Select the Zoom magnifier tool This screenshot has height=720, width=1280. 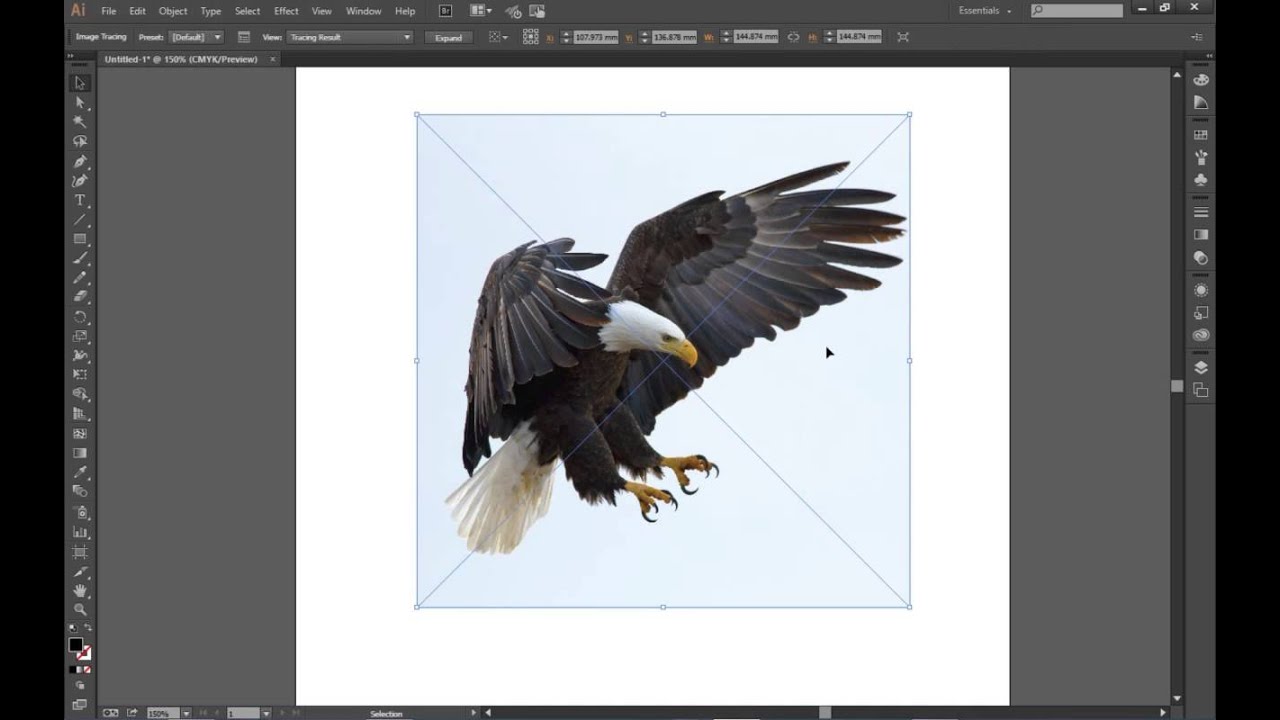pyautogui.click(x=80, y=609)
